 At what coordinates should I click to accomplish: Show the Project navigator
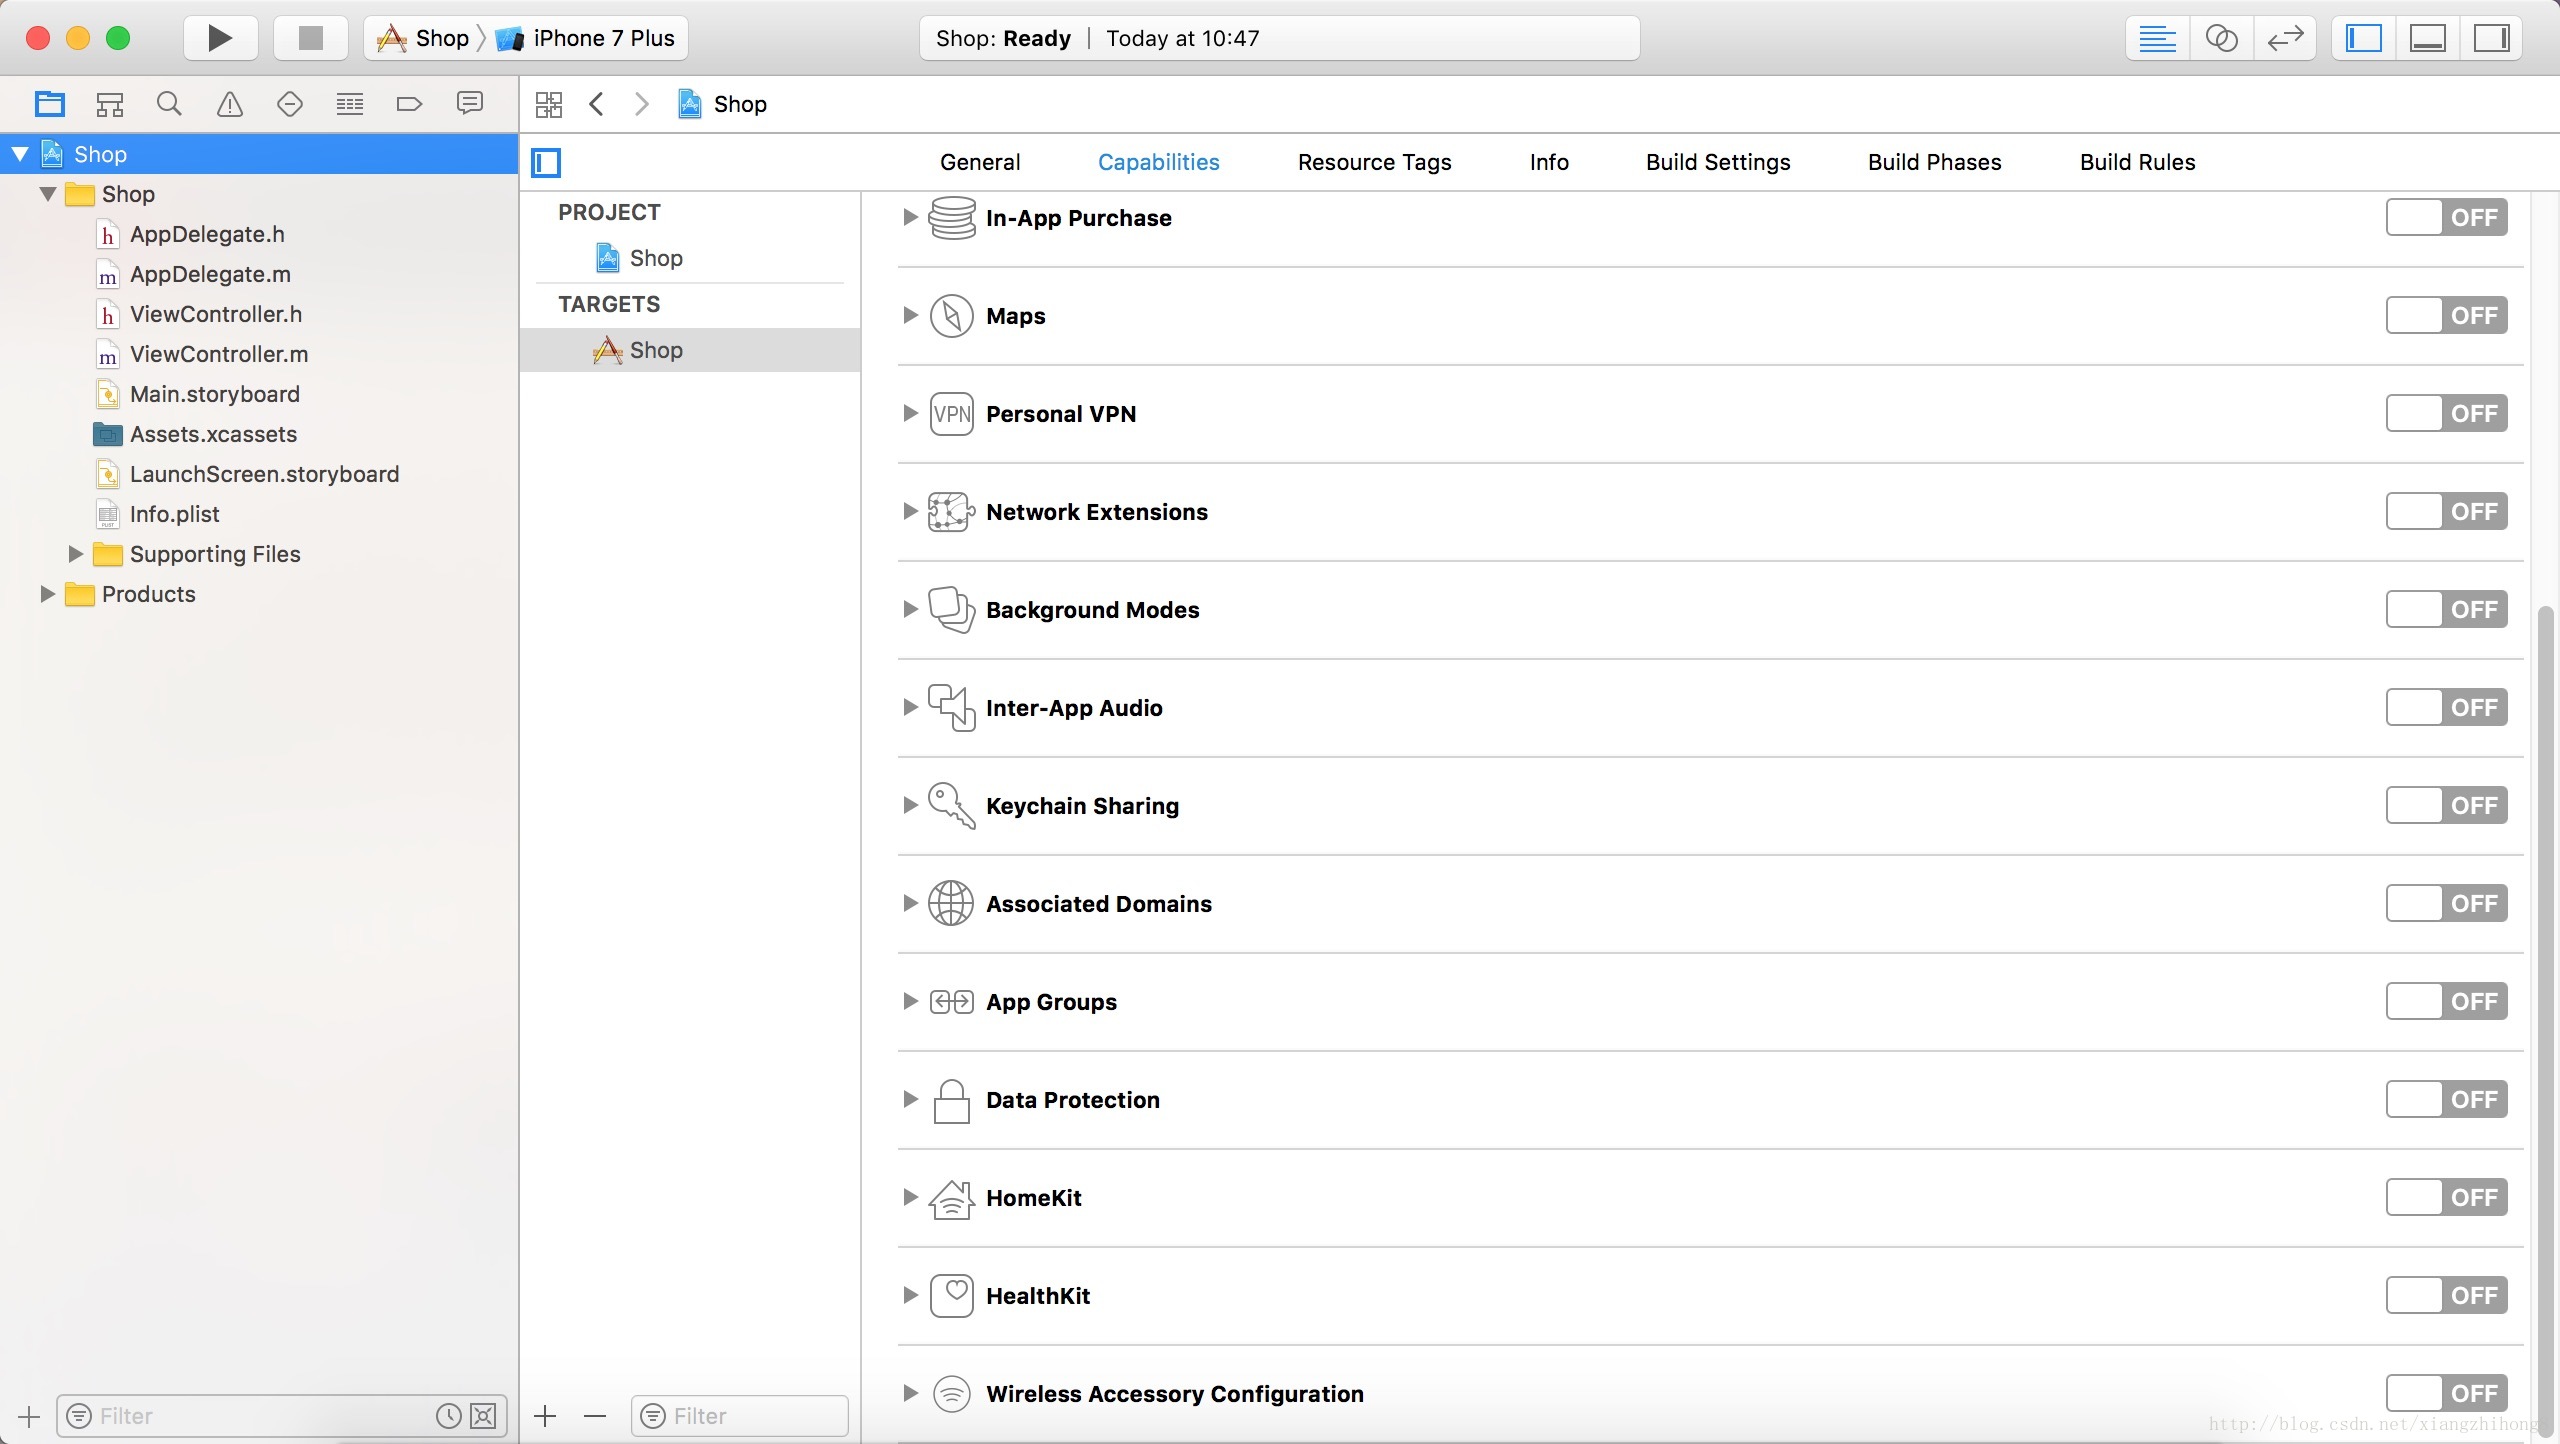49,104
